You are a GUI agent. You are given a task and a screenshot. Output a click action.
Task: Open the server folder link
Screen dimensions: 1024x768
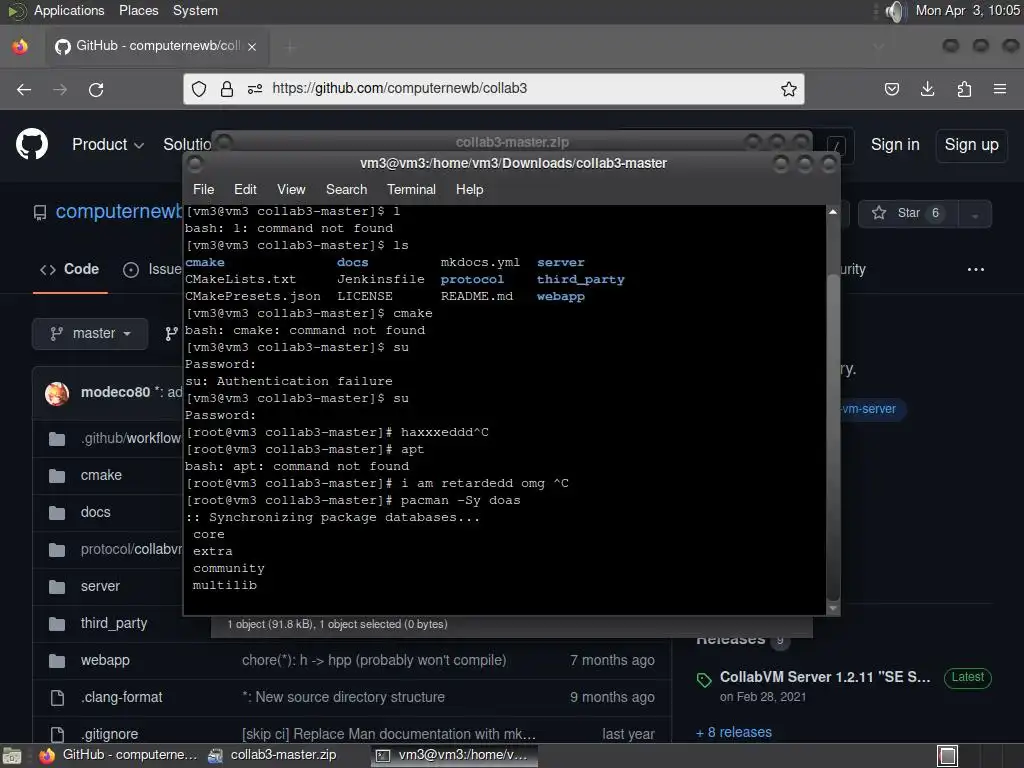click(x=100, y=586)
